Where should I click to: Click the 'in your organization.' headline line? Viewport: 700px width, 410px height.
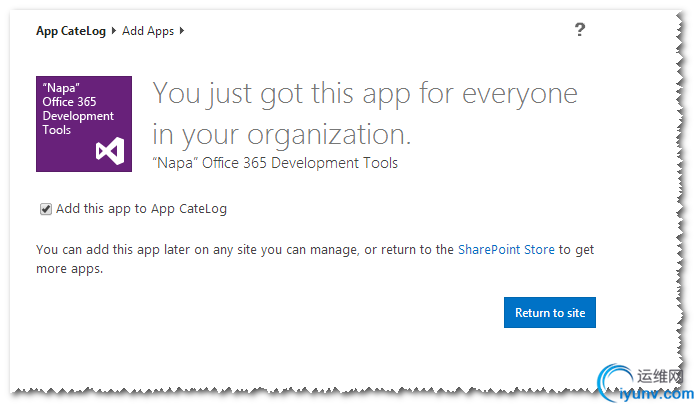[282, 135]
